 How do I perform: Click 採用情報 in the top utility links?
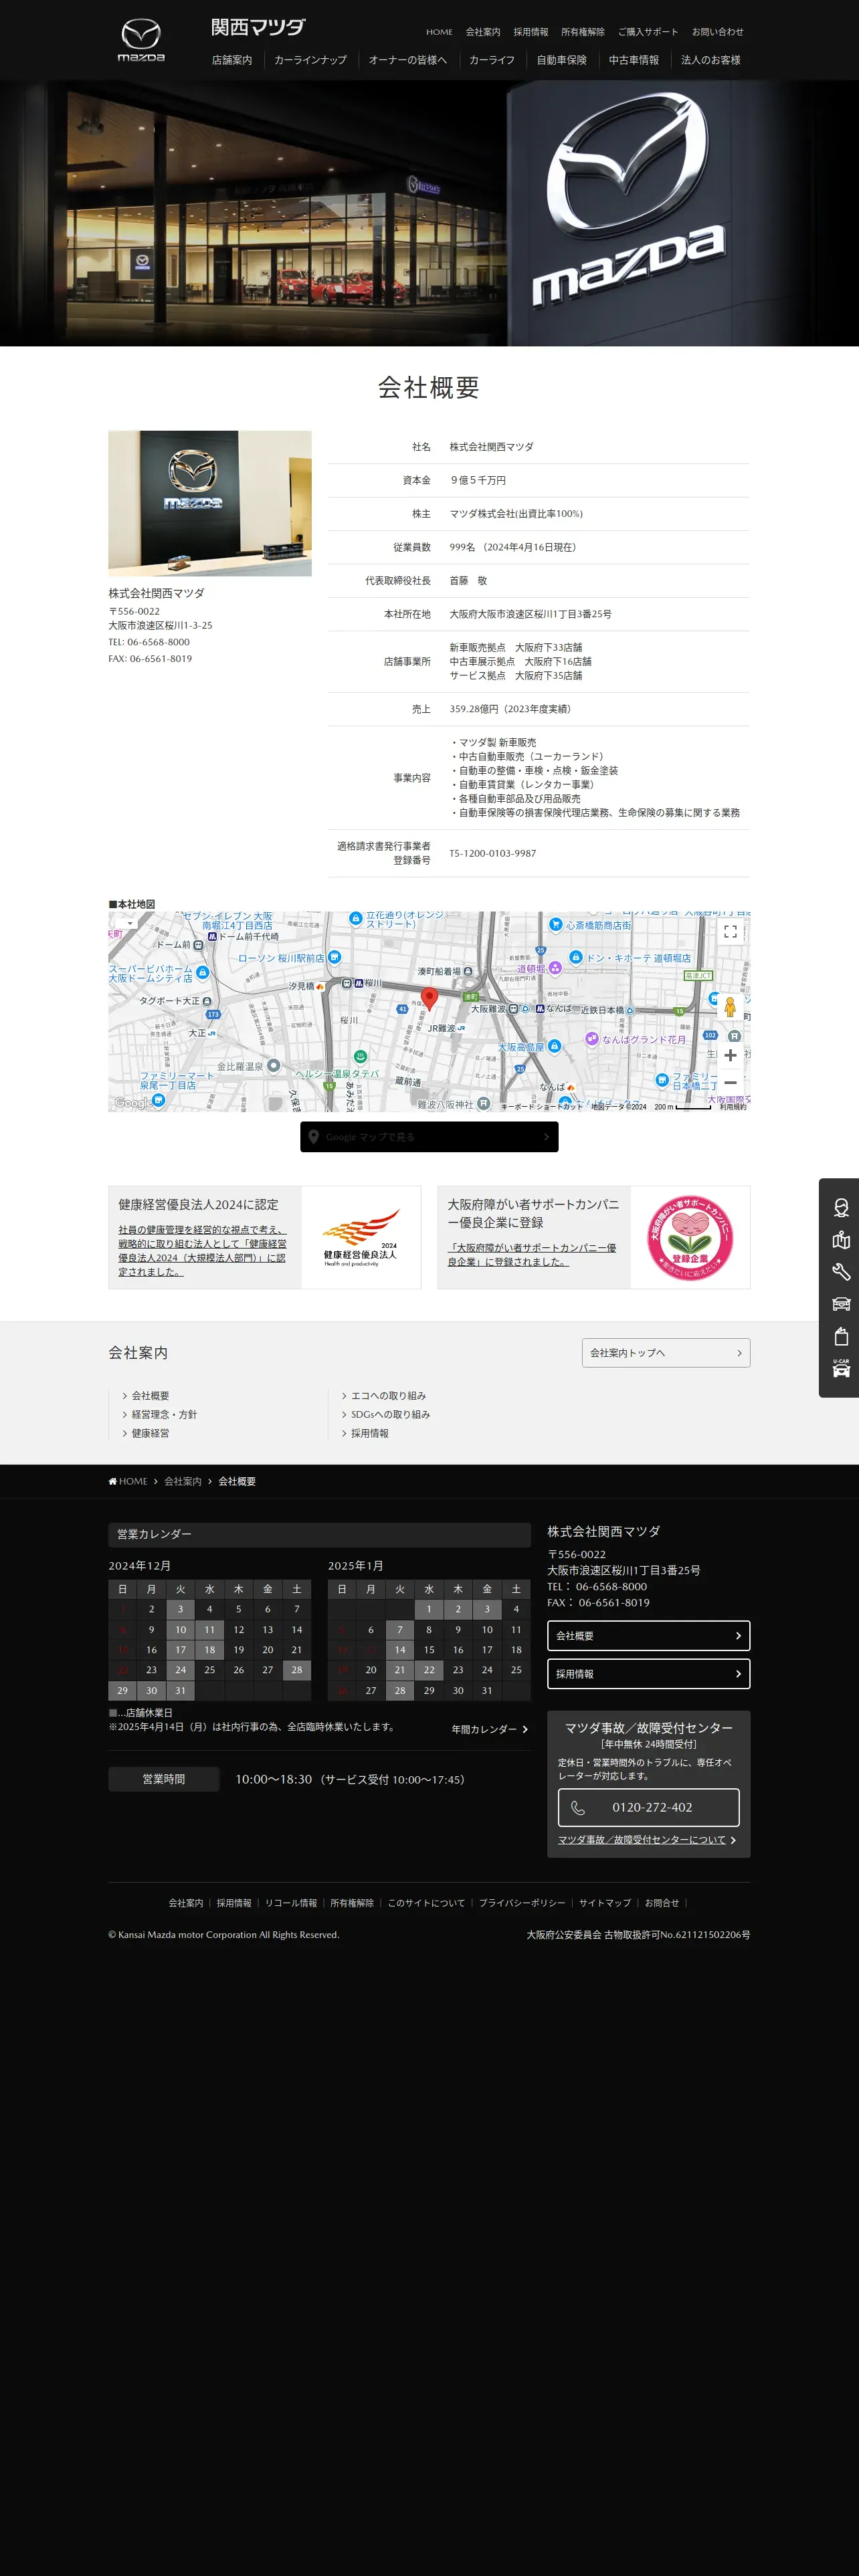click(531, 32)
